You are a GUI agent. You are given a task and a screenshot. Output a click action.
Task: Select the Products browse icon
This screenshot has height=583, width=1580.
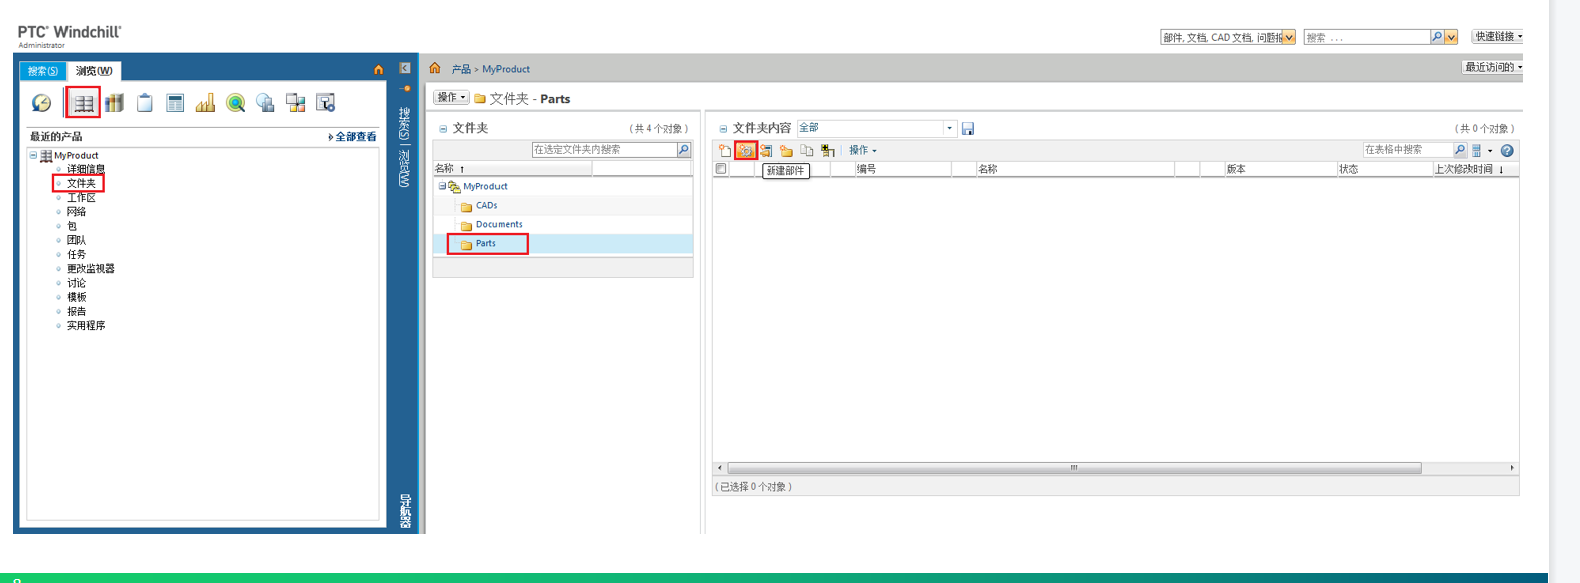click(84, 102)
